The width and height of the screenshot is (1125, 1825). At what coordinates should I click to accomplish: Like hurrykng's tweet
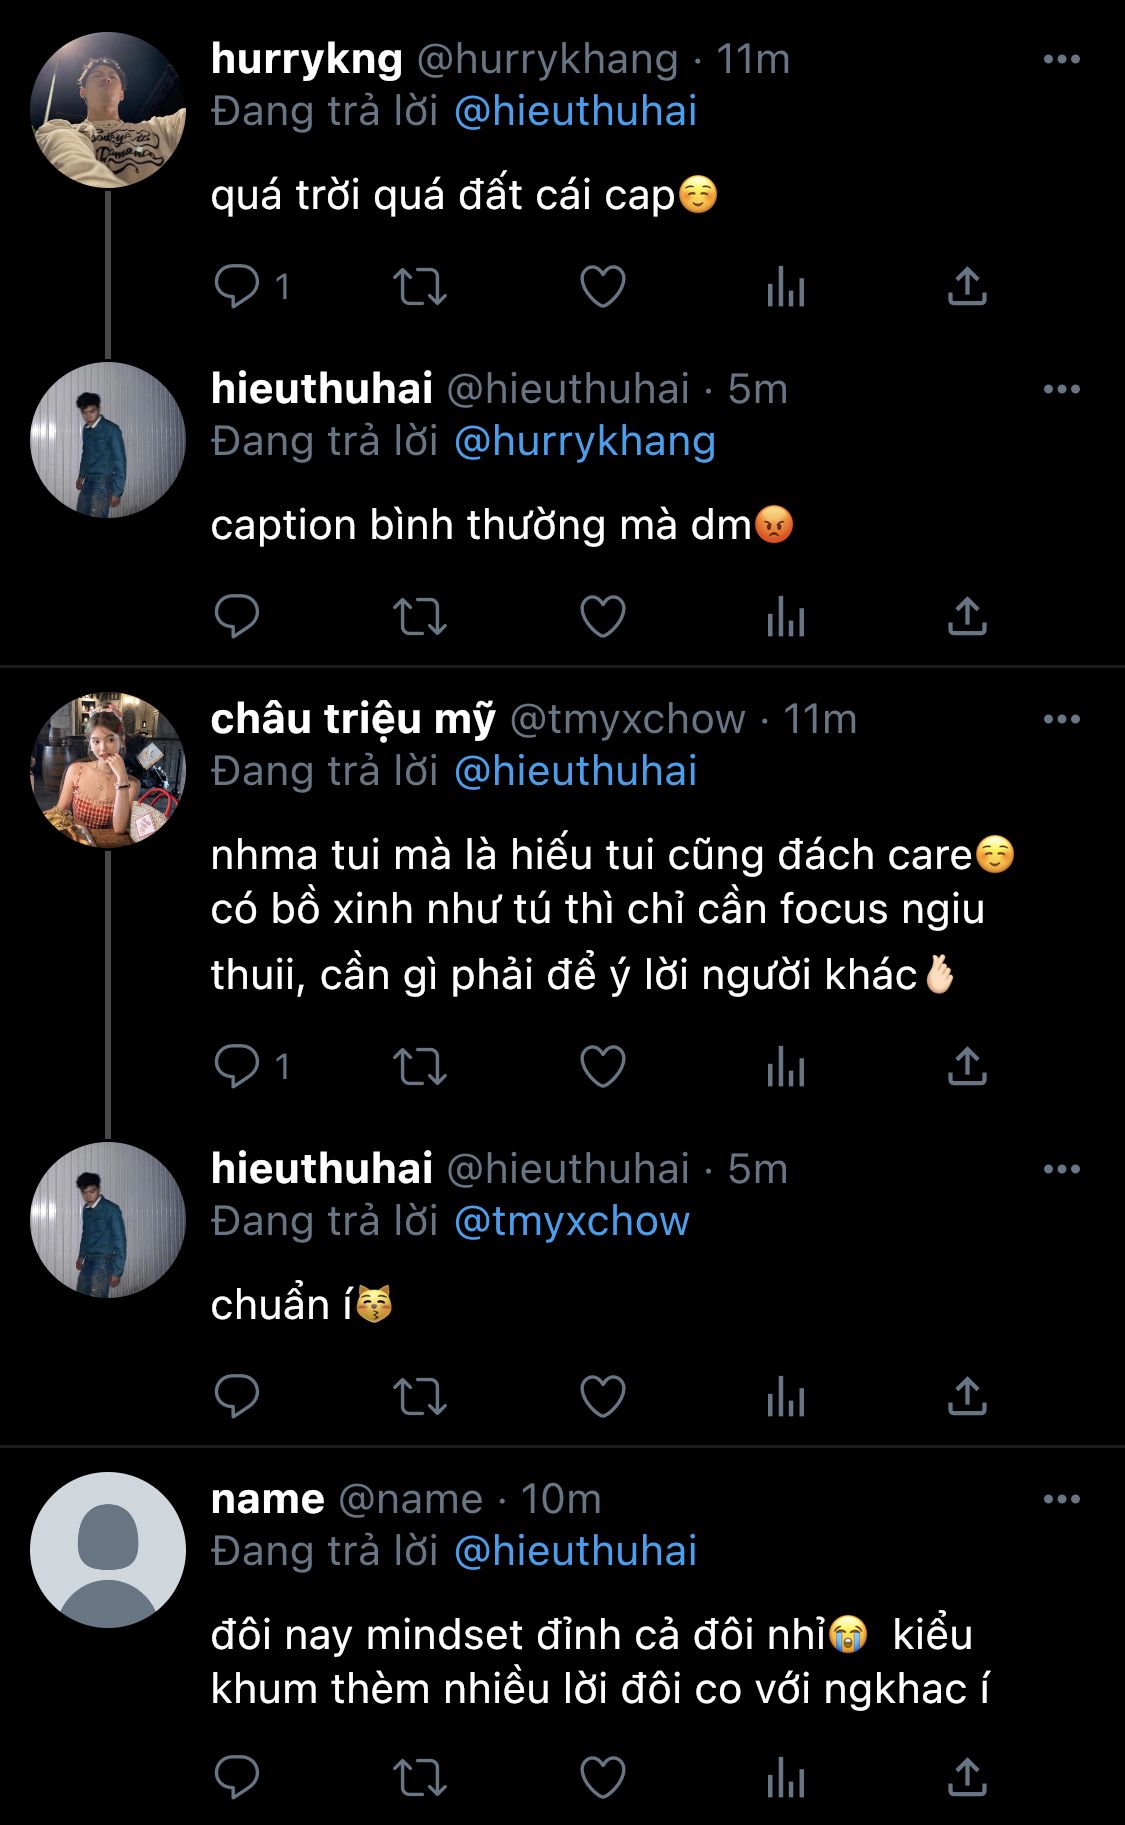(x=603, y=287)
